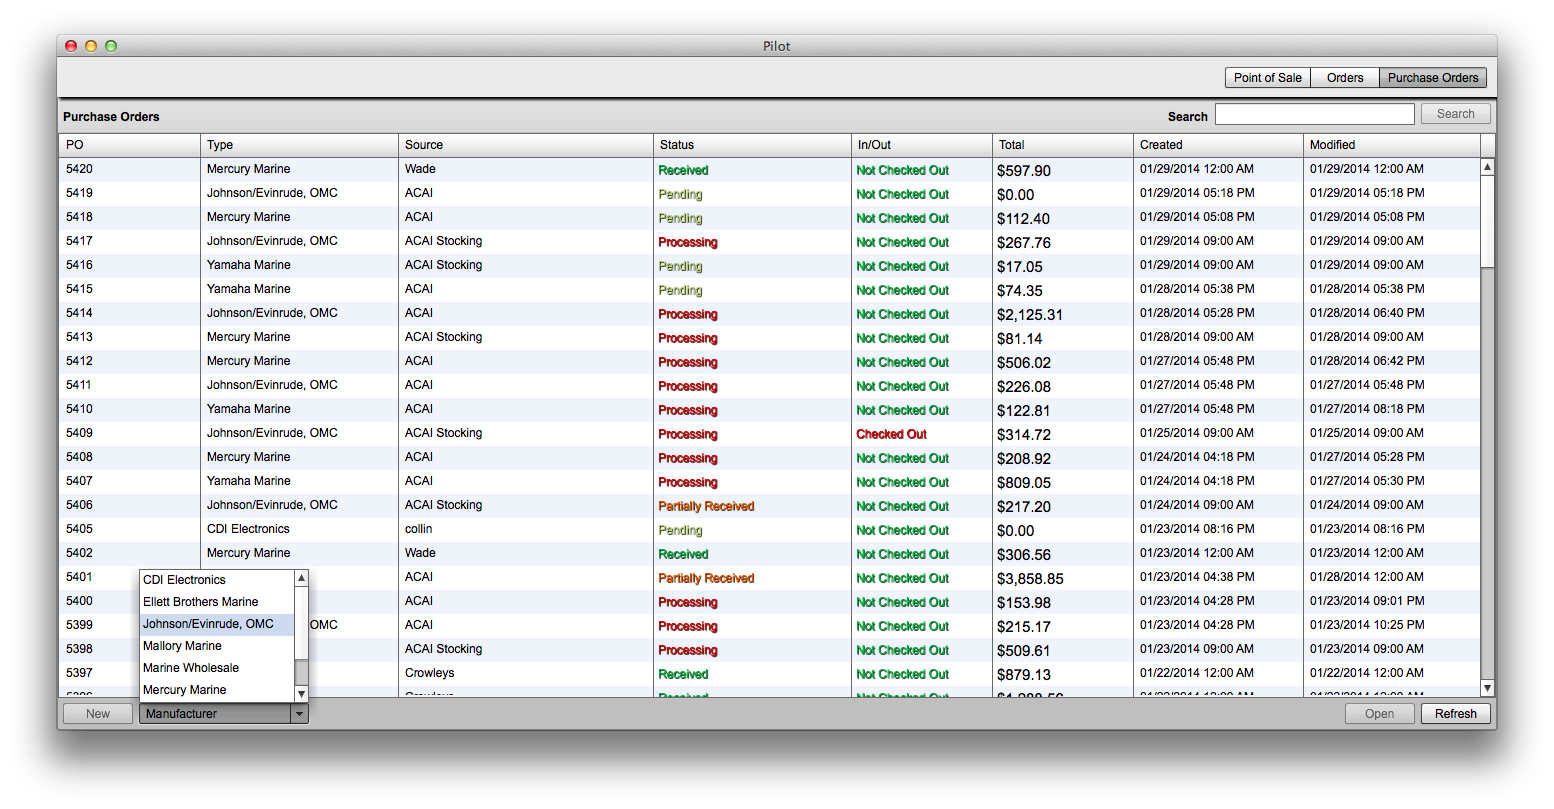Click total $2,125.31
This screenshot has width=1554, height=809.
click(x=1030, y=315)
